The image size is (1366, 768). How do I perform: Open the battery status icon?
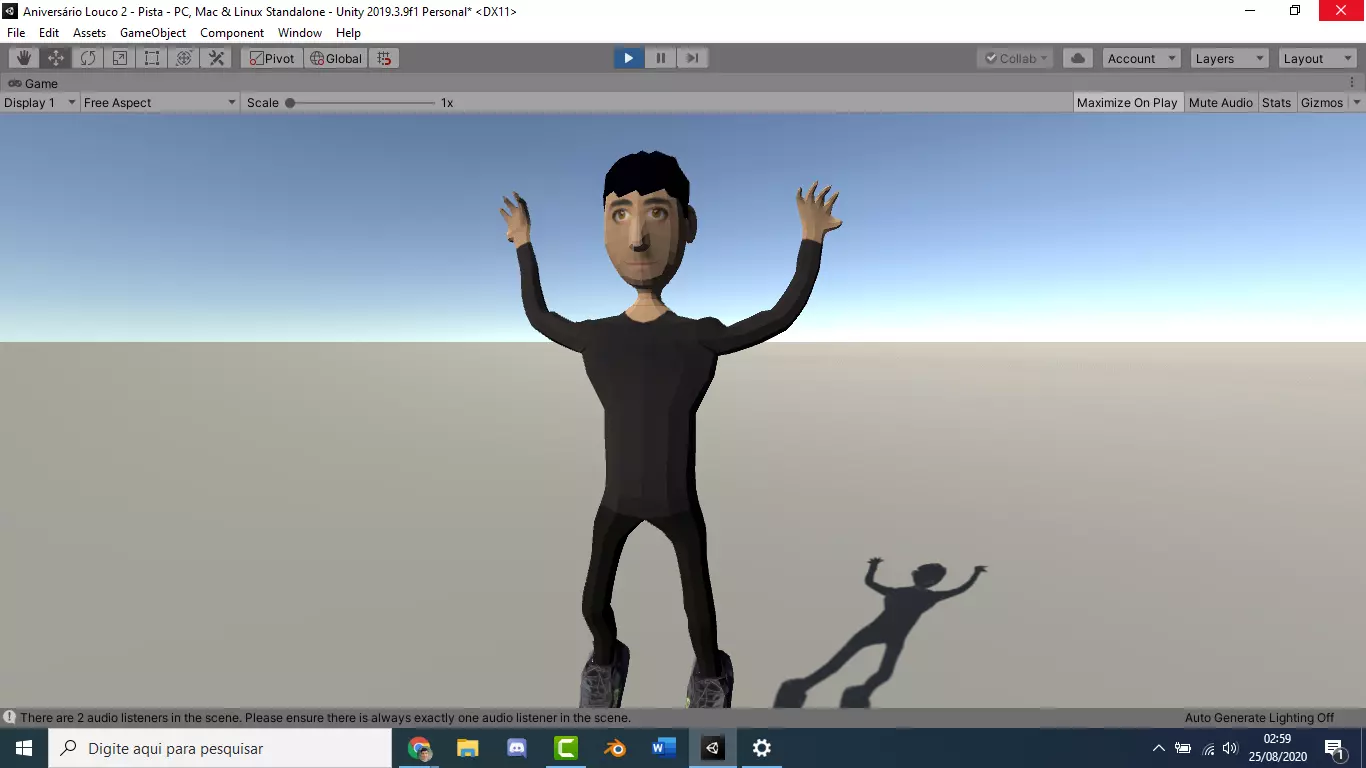(x=1183, y=748)
